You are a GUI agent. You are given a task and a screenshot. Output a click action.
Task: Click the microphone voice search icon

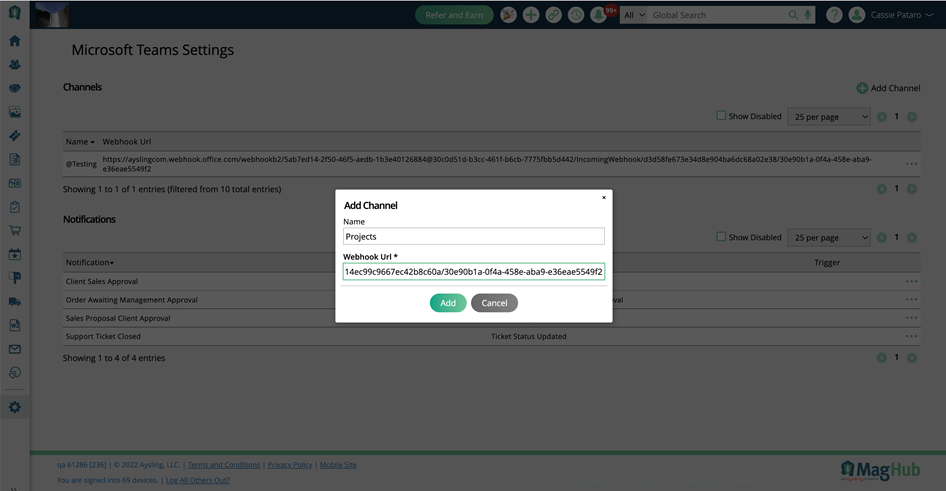coord(808,15)
